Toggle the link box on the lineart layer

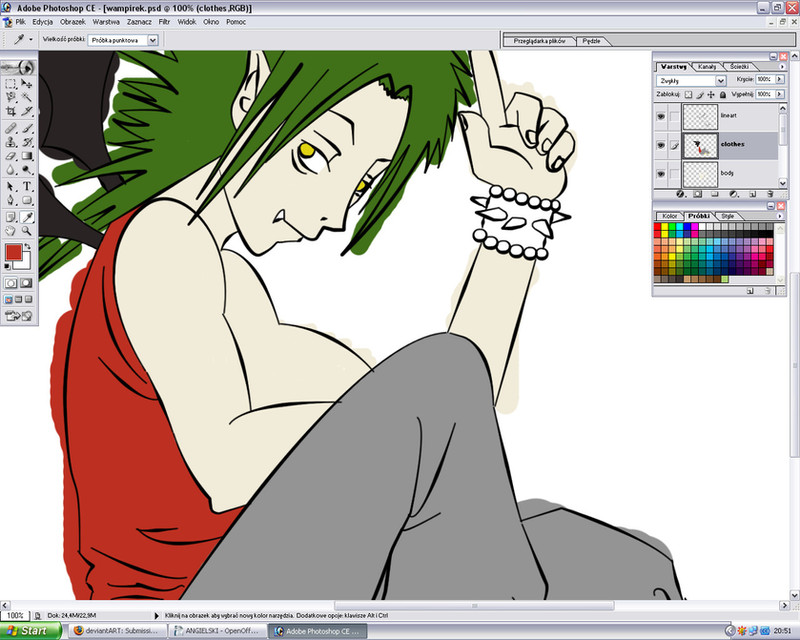(674, 116)
